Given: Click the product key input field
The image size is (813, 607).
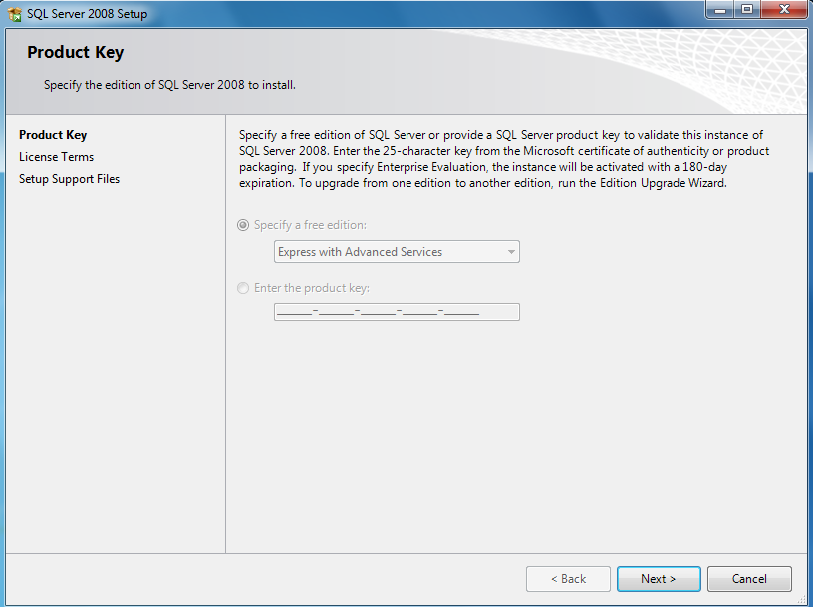Looking at the screenshot, I should (397, 312).
